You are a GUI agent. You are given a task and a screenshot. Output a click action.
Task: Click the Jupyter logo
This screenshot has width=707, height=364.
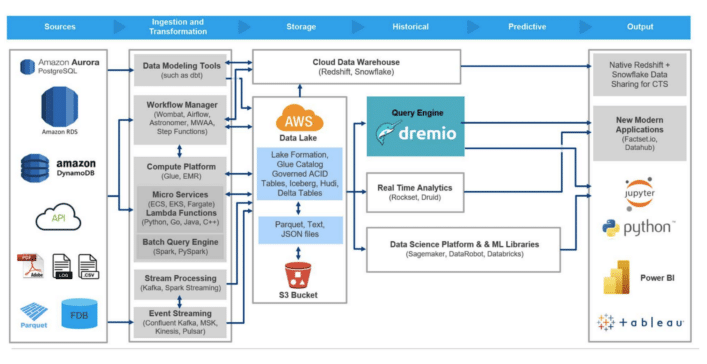[x=639, y=194]
